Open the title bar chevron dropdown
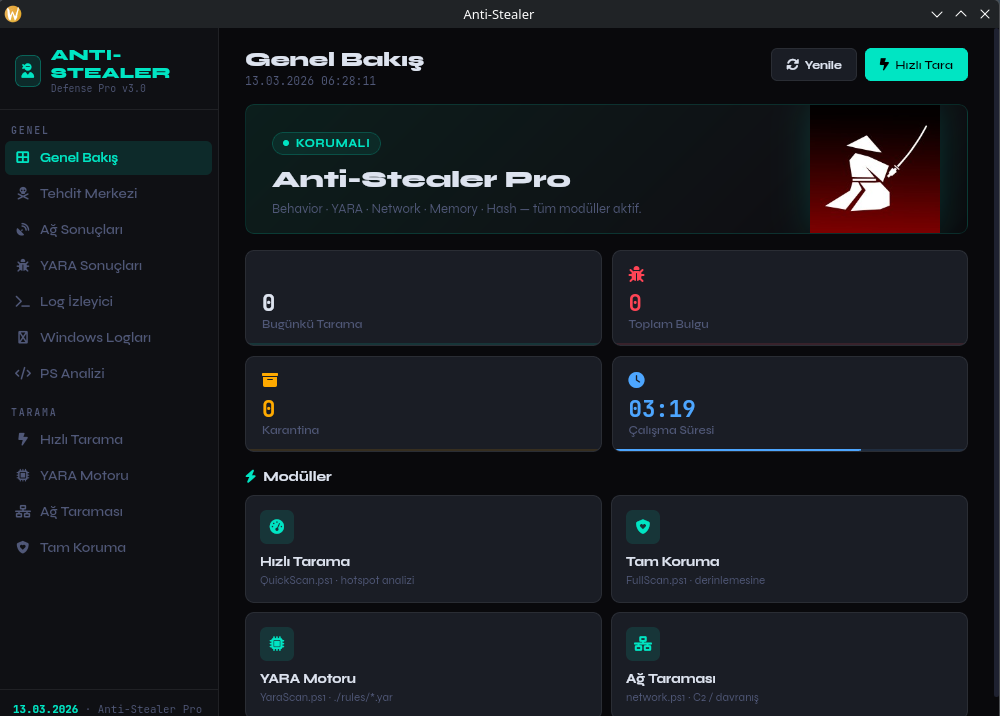1000x716 pixels. click(x=937, y=14)
